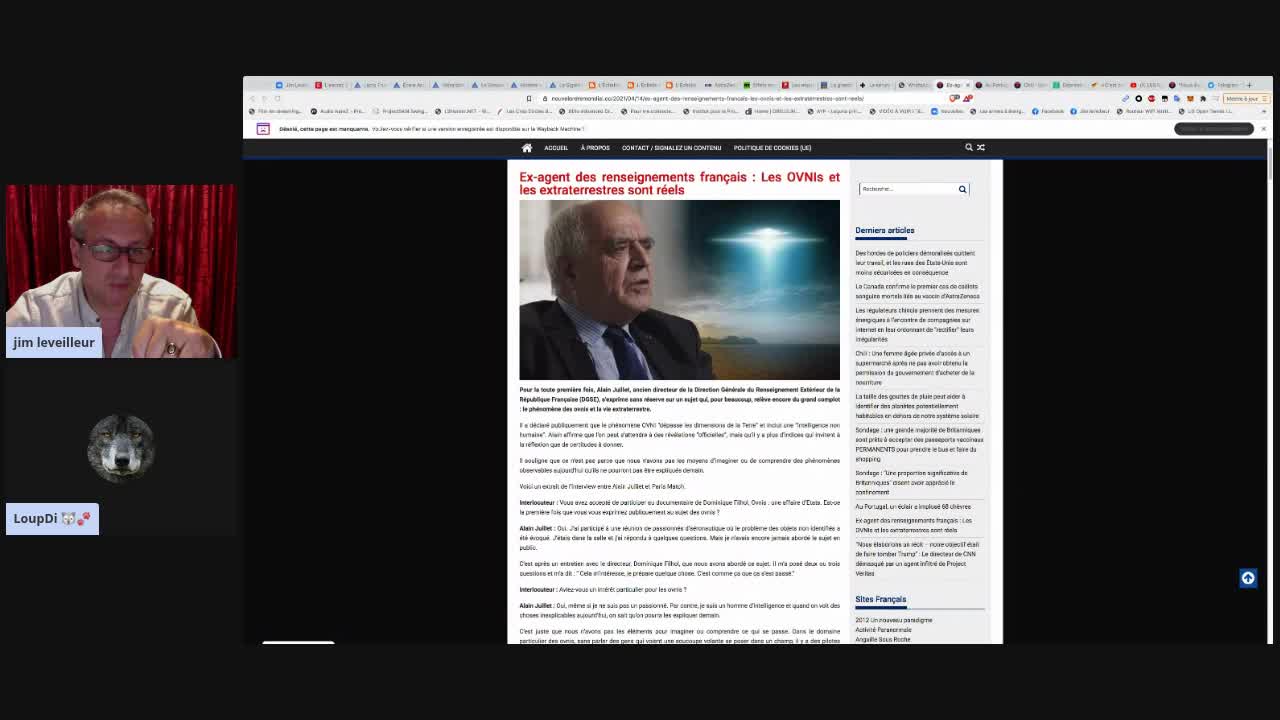Click the 'Audio Aqsa2' bookmark
This screenshot has width=1280, height=720.
337,111
